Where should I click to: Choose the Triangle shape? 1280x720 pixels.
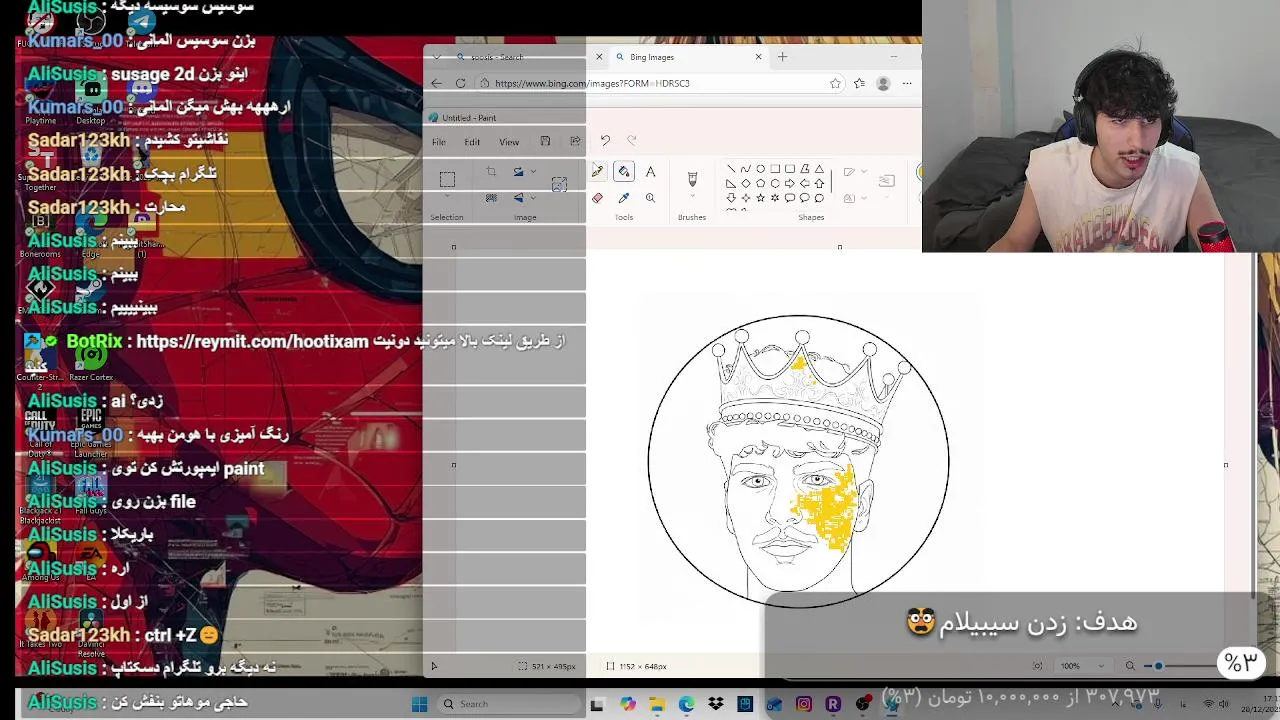819,169
